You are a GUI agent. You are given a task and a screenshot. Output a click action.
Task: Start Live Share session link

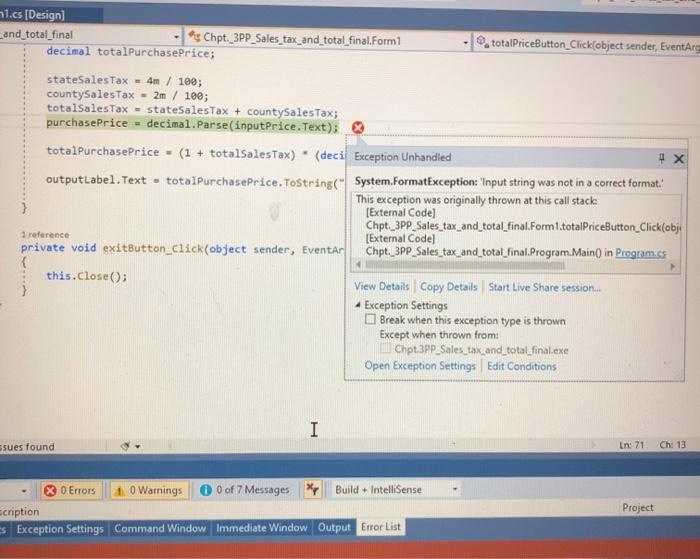[544, 287]
